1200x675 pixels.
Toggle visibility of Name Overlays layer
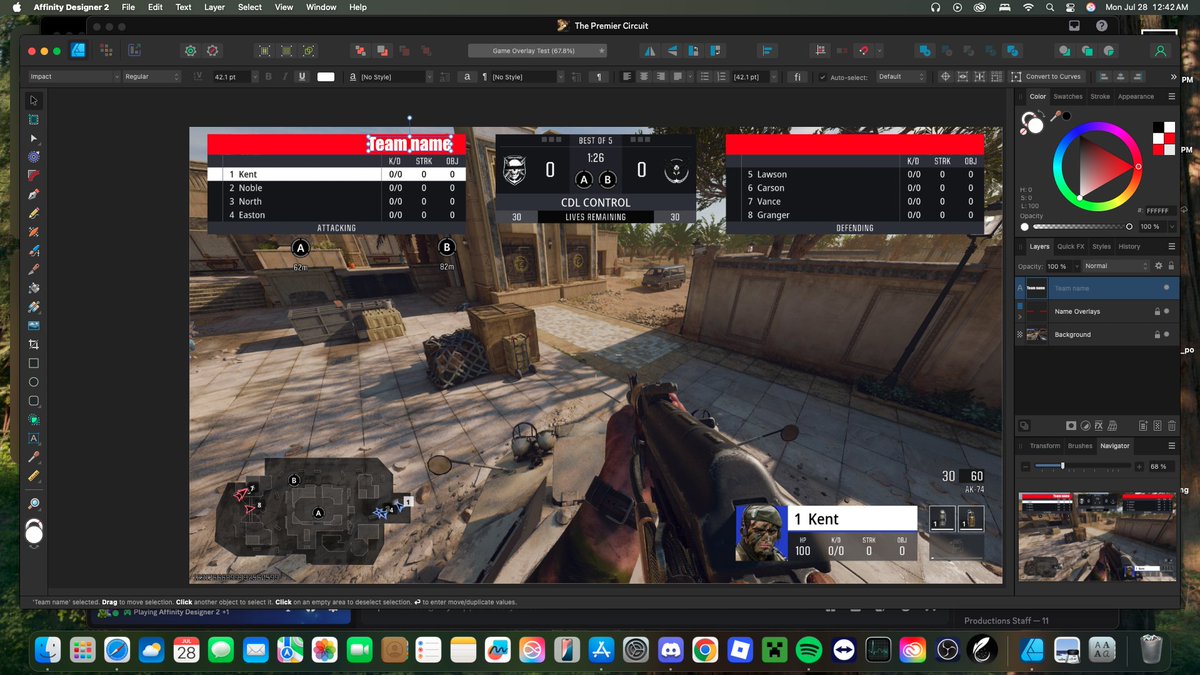click(1166, 311)
